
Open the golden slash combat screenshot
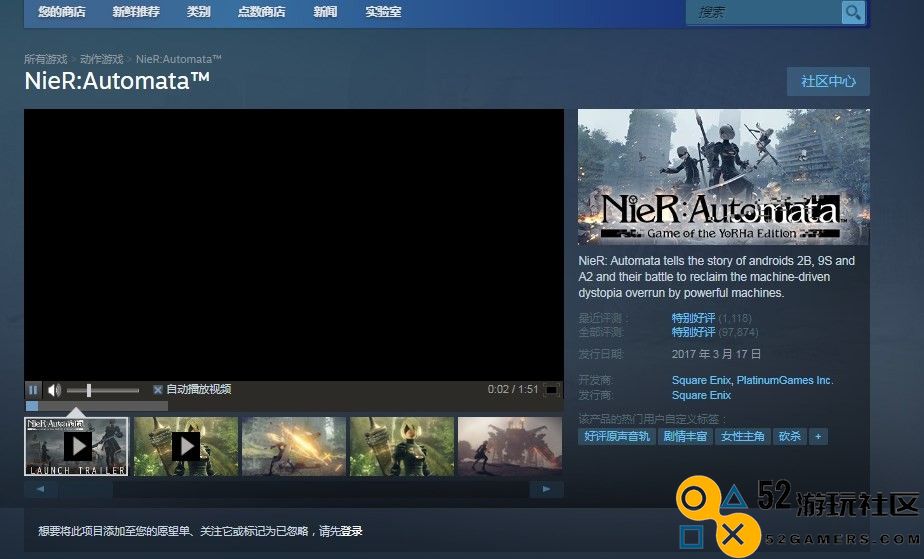294,446
